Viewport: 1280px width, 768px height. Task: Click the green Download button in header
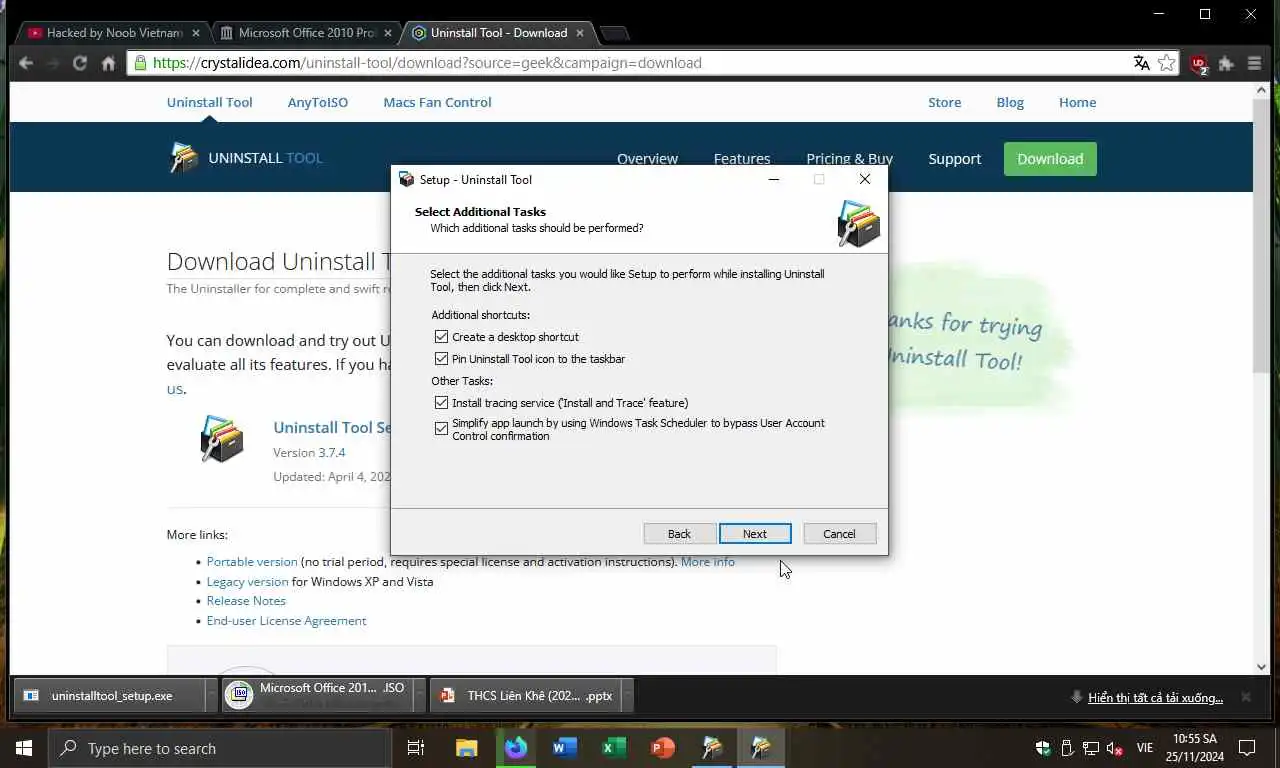[1050, 159]
